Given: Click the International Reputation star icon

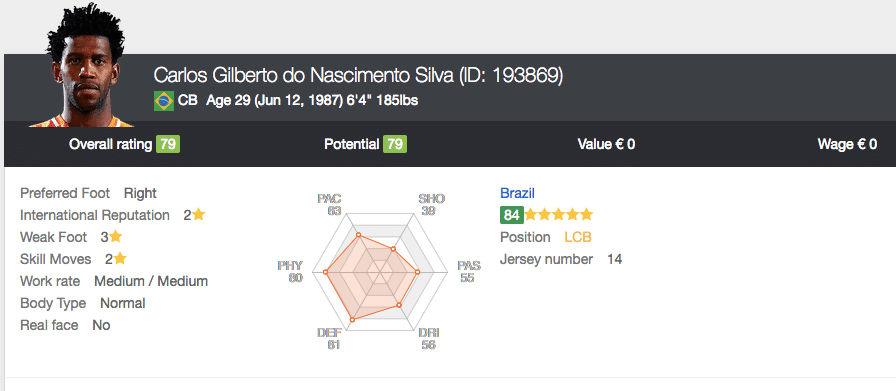Looking at the screenshot, I should 198,215.
